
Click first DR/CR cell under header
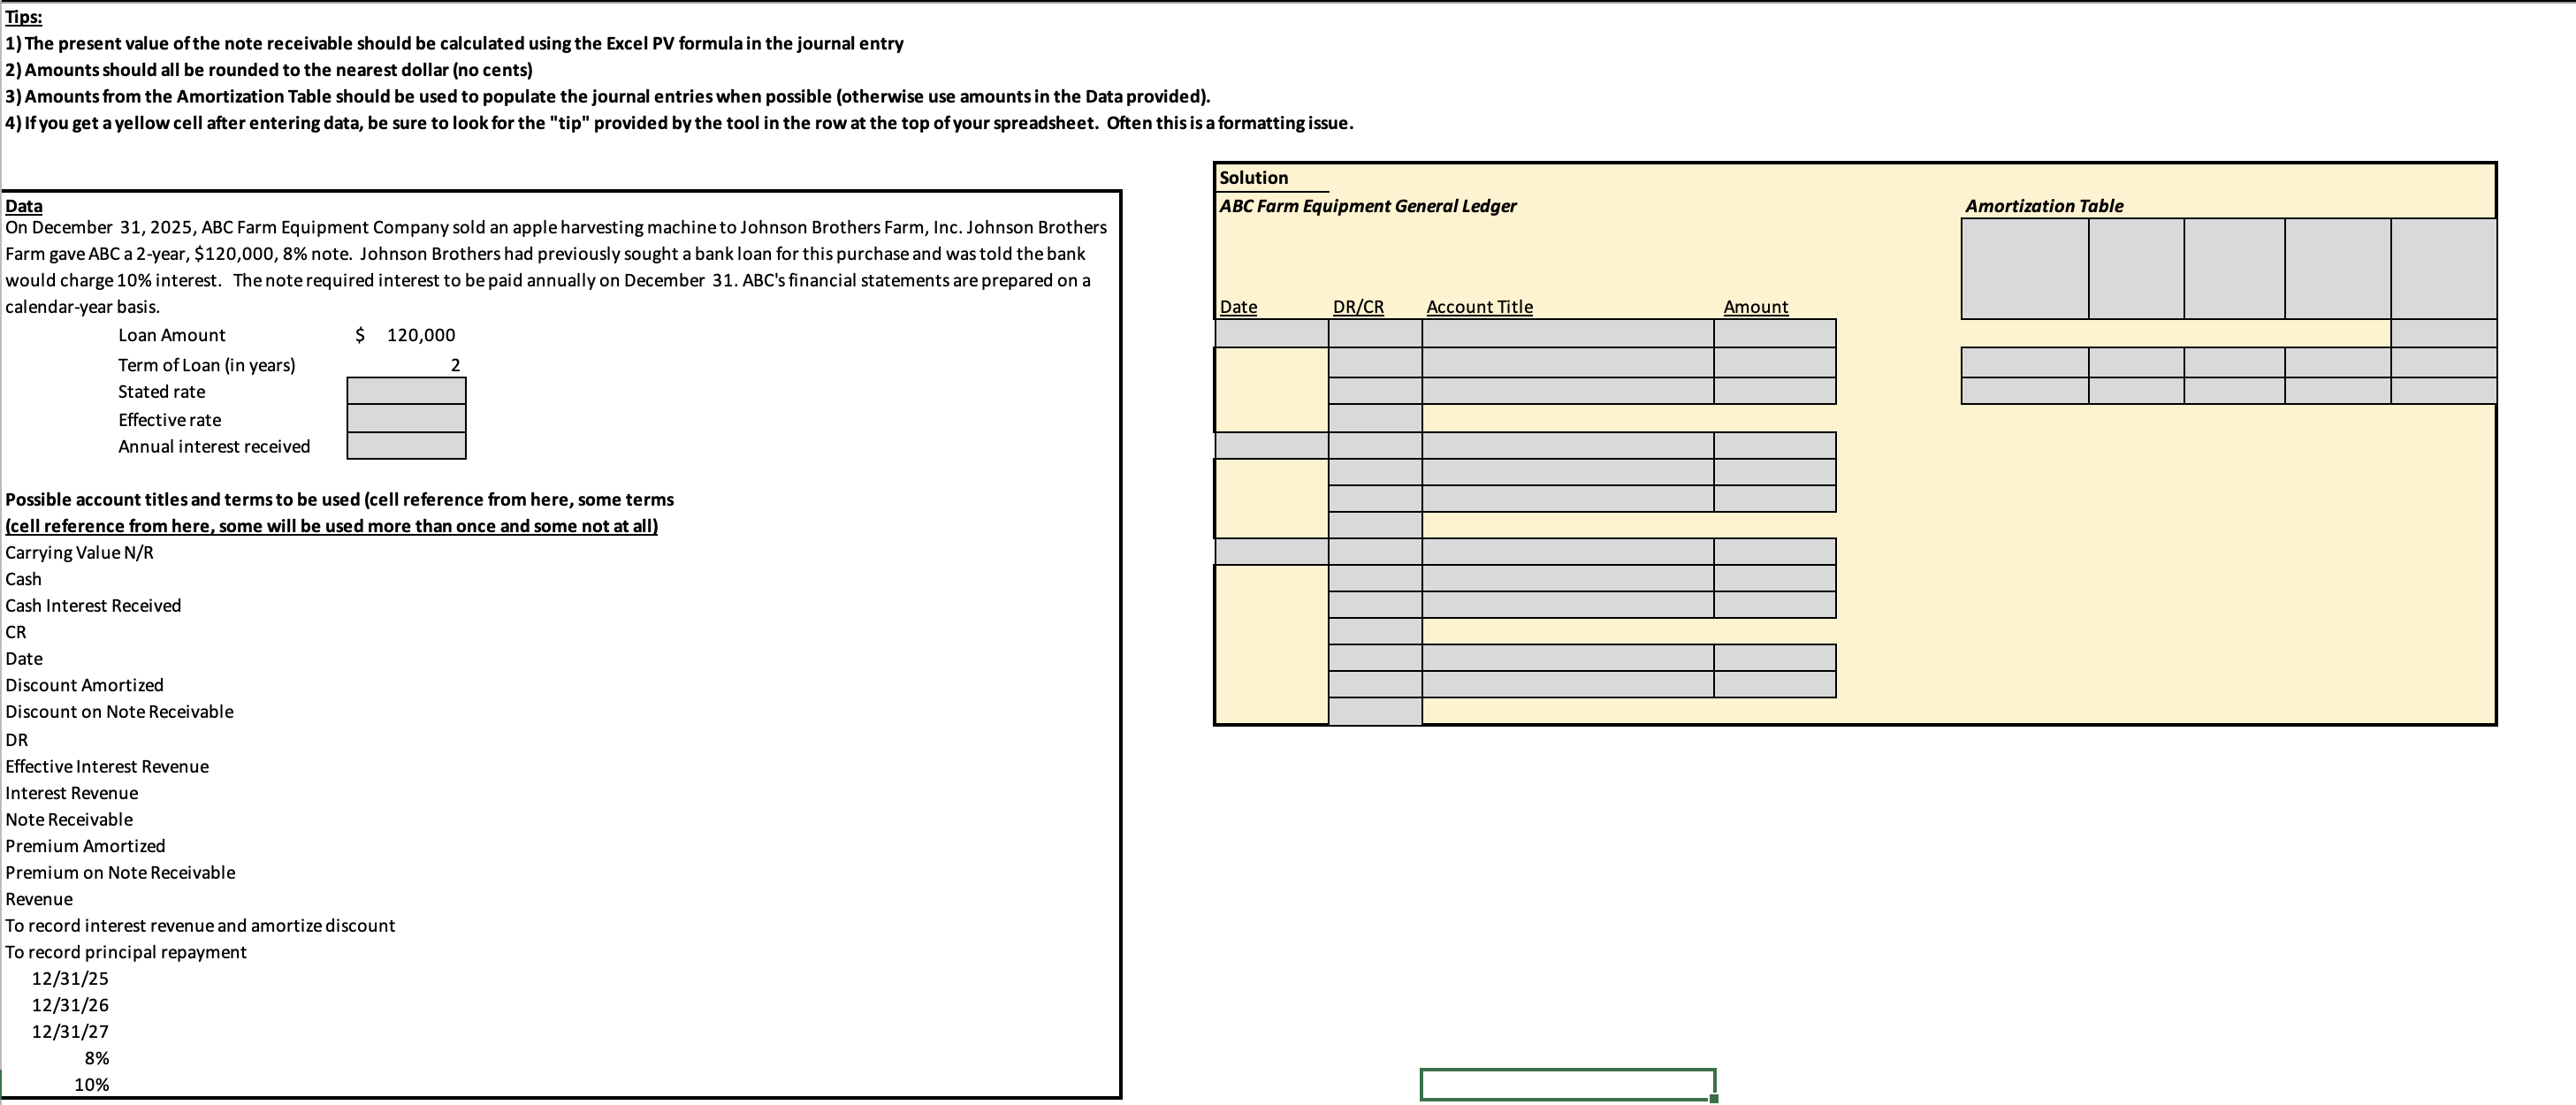pos(1375,334)
